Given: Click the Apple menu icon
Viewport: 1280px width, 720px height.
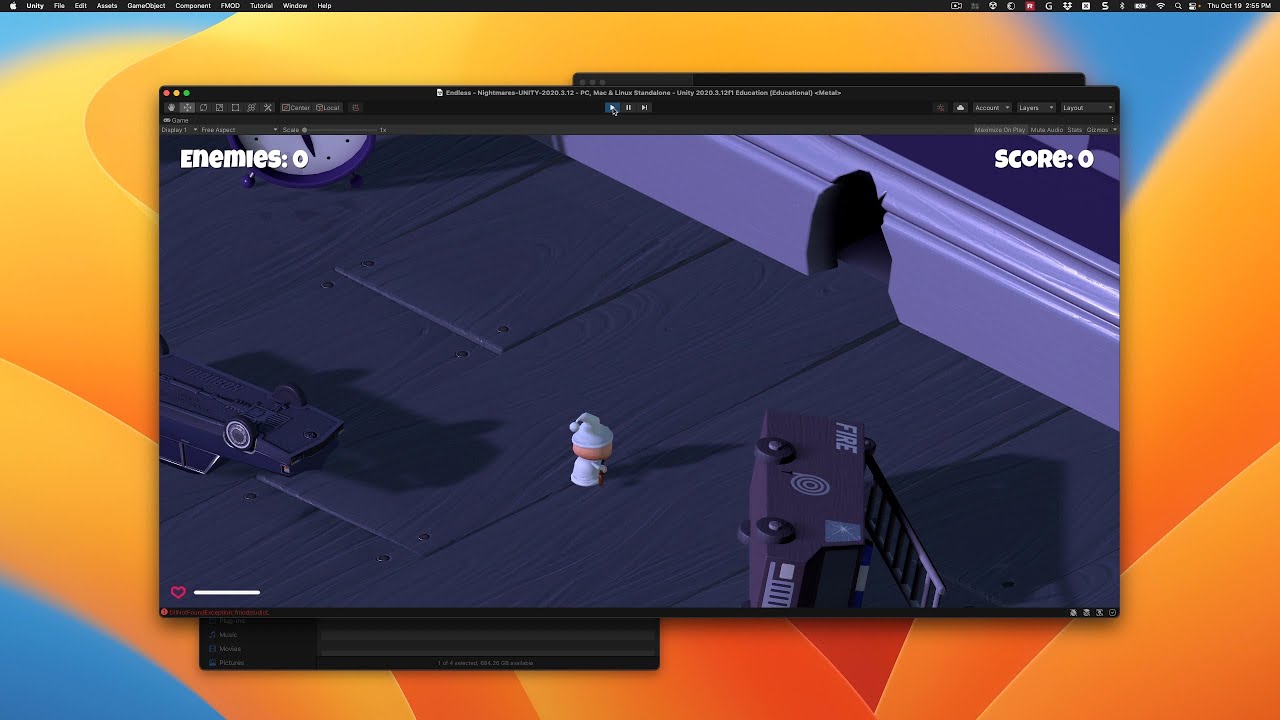Looking at the screenshot, I should (x=13, y=6).
